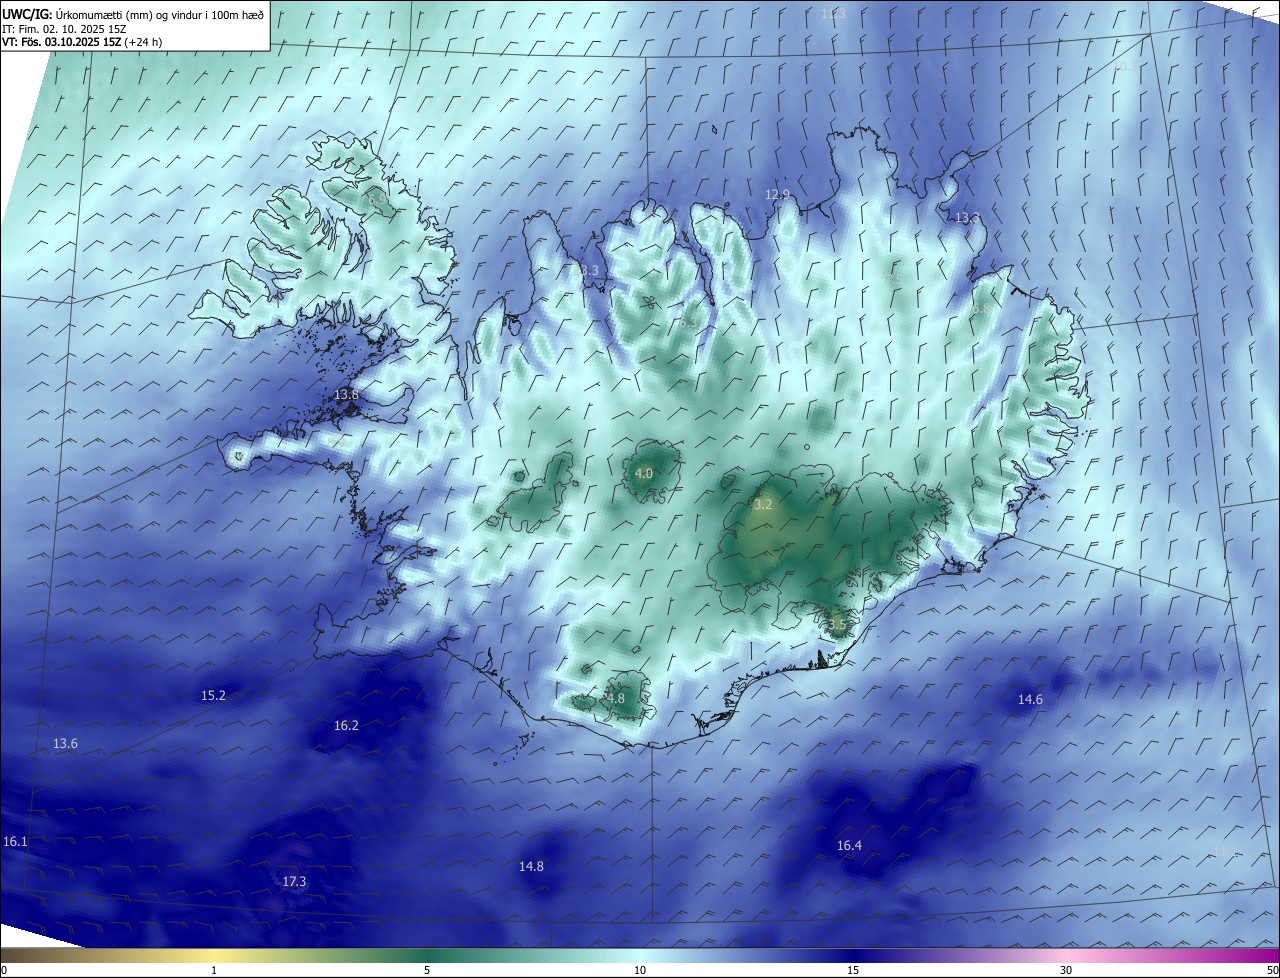Viewport: 1280px width, 978px height.
Task: Click the 3.5 value near the southeast coast
Action: point(837,625)
